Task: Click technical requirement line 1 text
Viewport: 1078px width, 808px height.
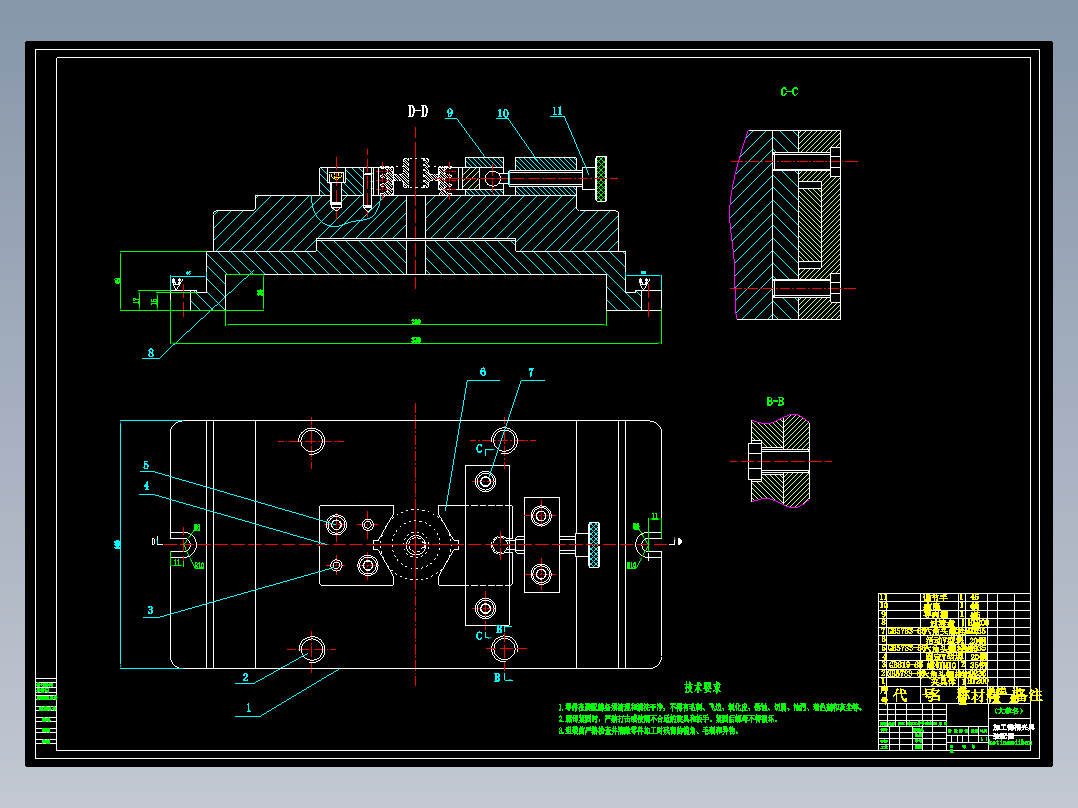Action: (x=710, y=707)
